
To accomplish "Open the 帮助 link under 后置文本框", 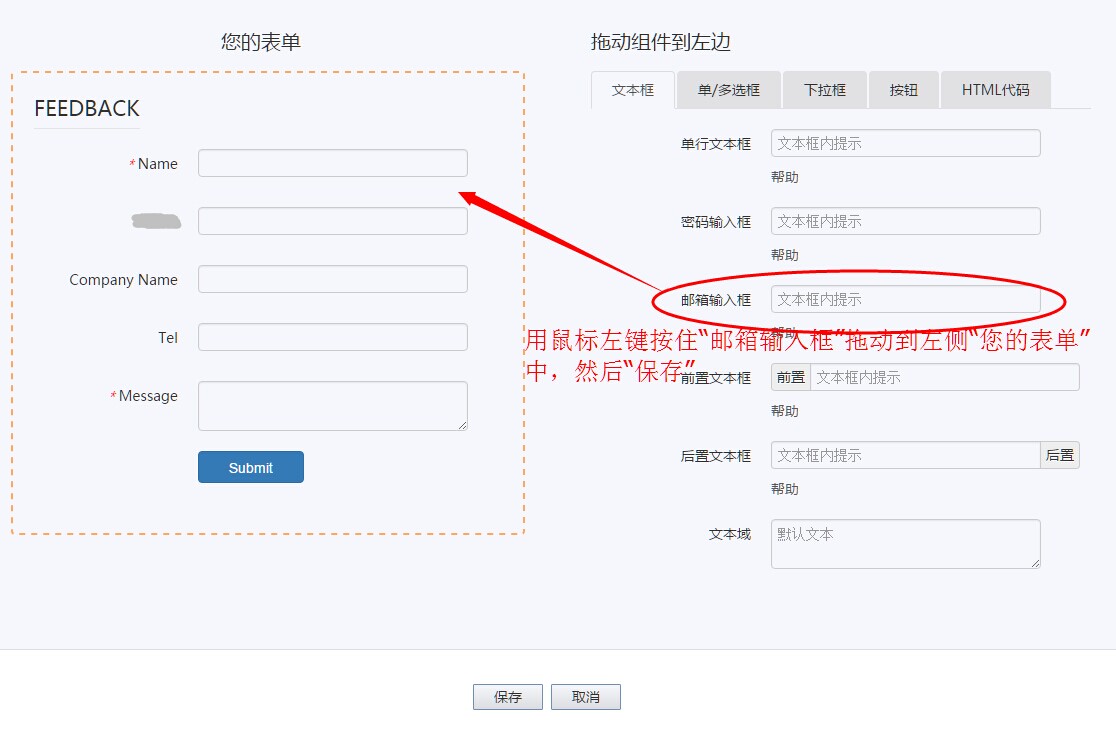I will pos(786,489).
